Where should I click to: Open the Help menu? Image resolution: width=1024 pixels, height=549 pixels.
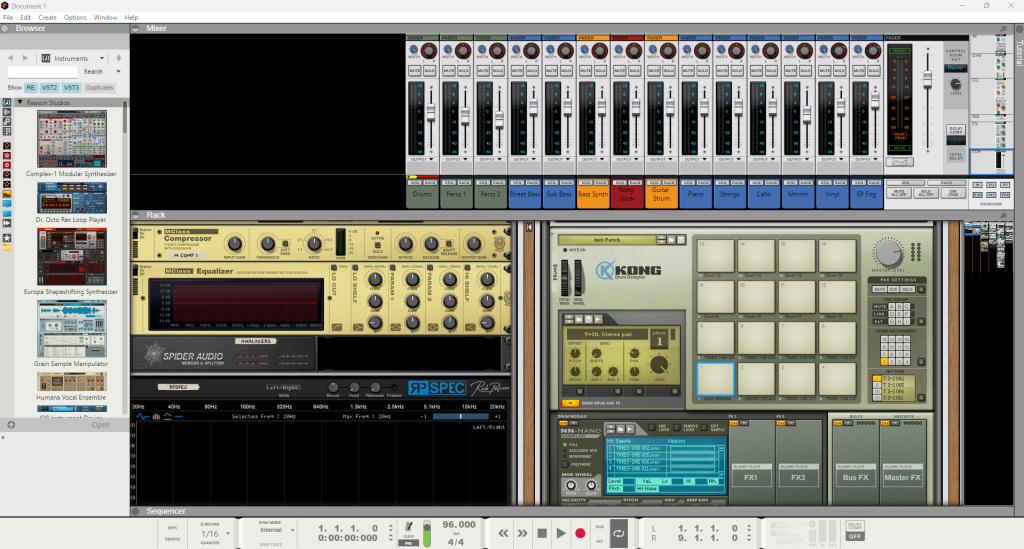click(131, 18)
